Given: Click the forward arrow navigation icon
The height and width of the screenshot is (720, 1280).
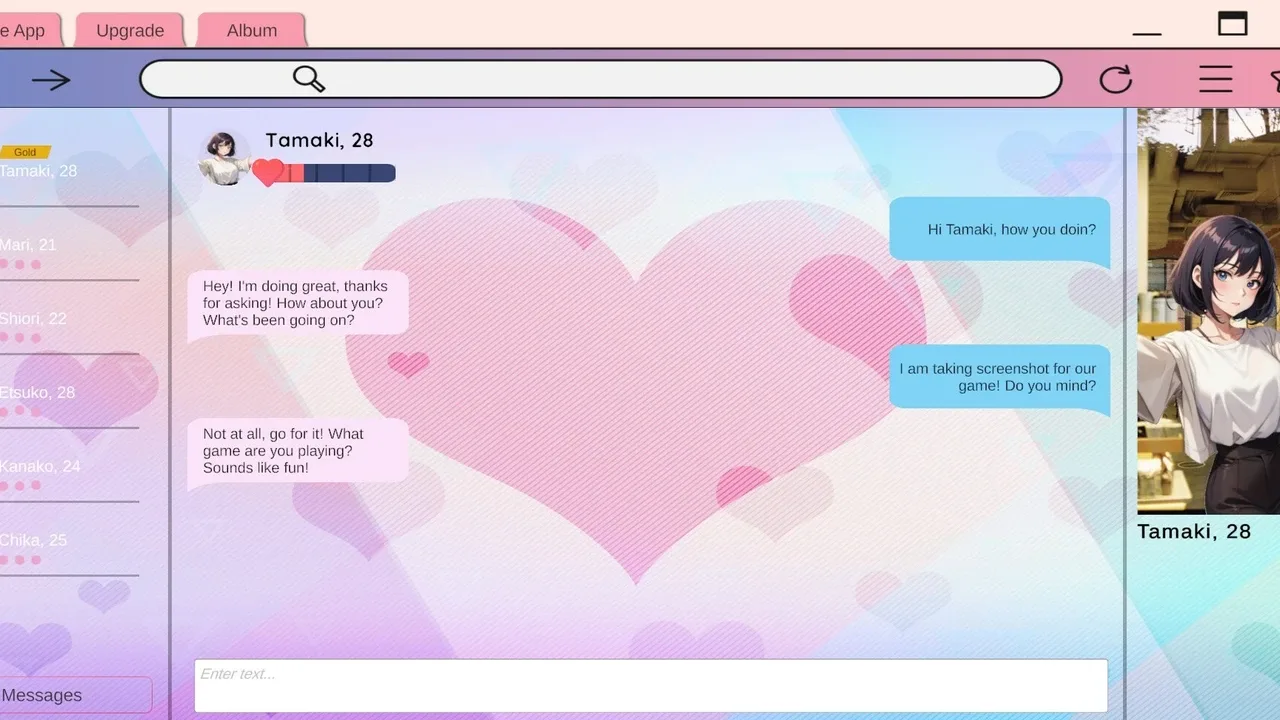Looking at the screenshot, I should pos(50,80).
